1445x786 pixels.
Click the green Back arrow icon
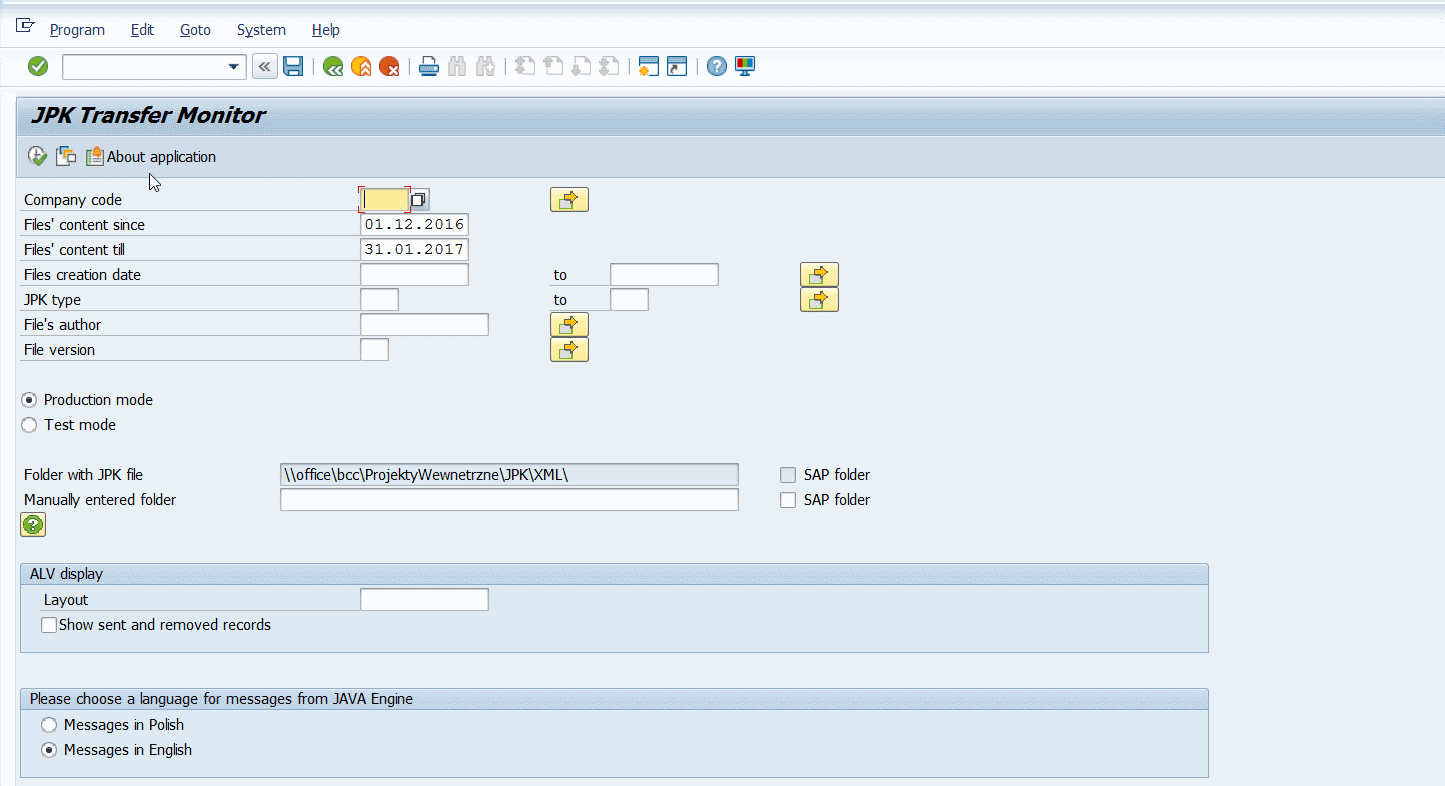click(x=333, y=67)
